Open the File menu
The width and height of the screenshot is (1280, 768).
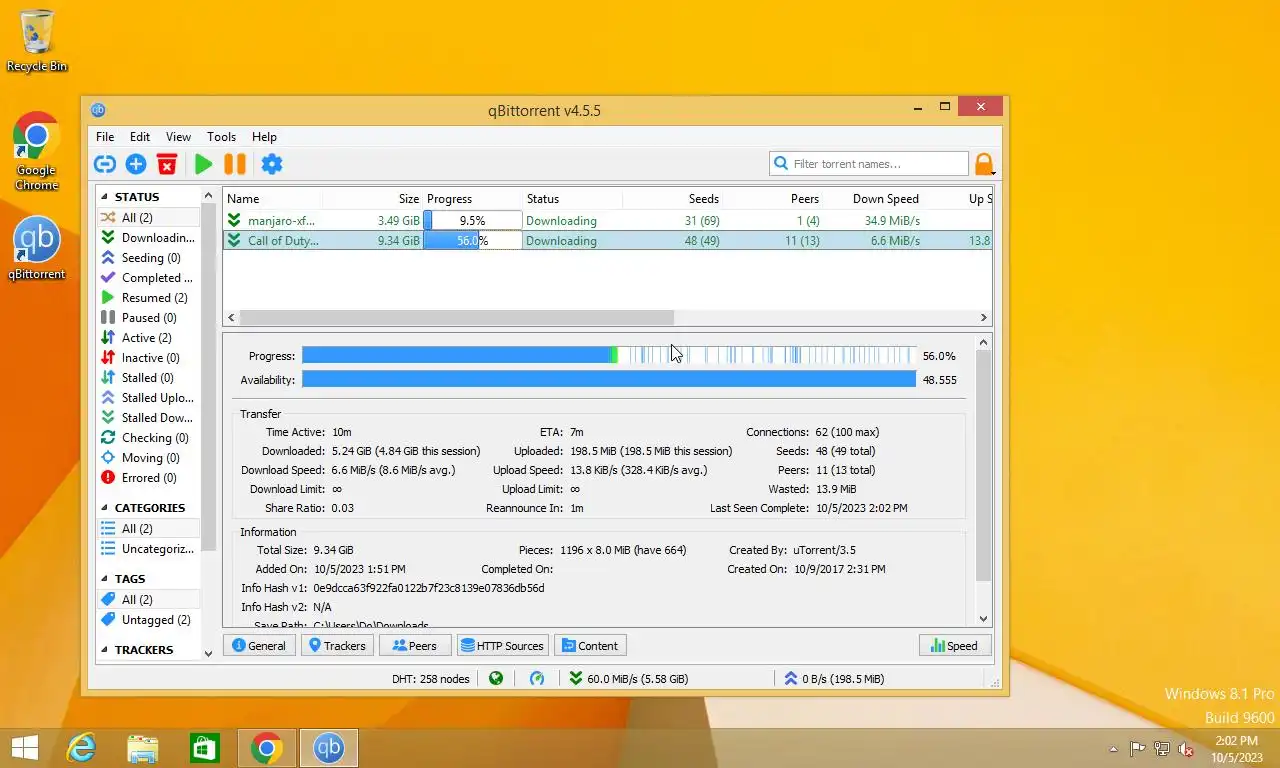tap(105, 137)
